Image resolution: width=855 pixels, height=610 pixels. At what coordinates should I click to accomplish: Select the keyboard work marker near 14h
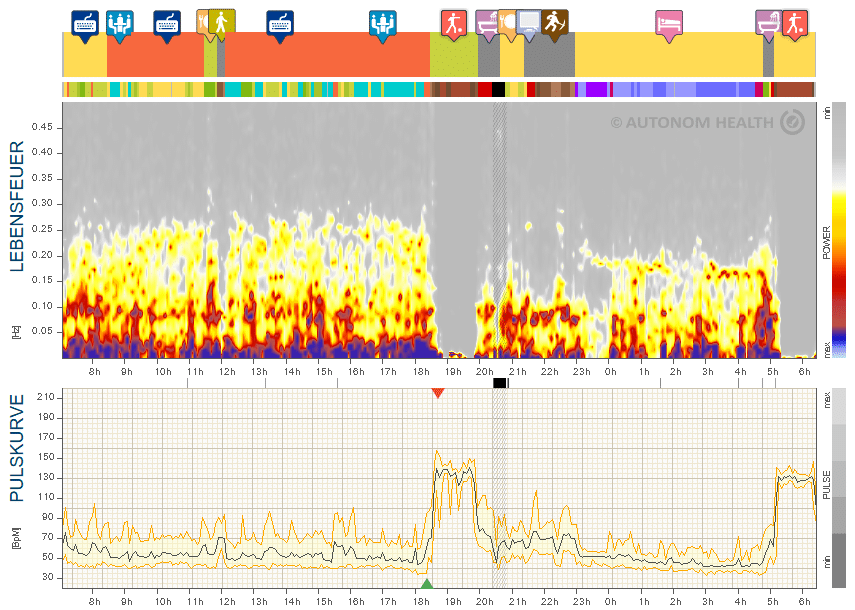tap(280, 25)
